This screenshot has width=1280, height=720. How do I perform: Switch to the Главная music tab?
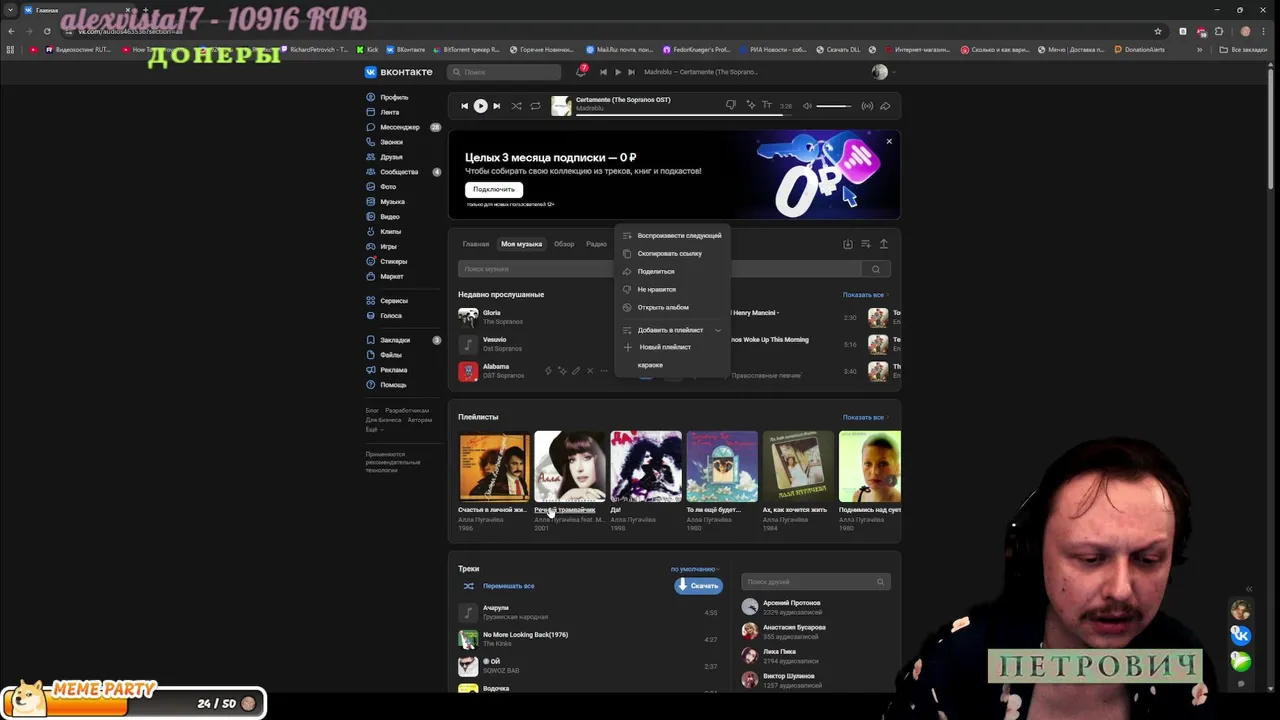(476, 244)
